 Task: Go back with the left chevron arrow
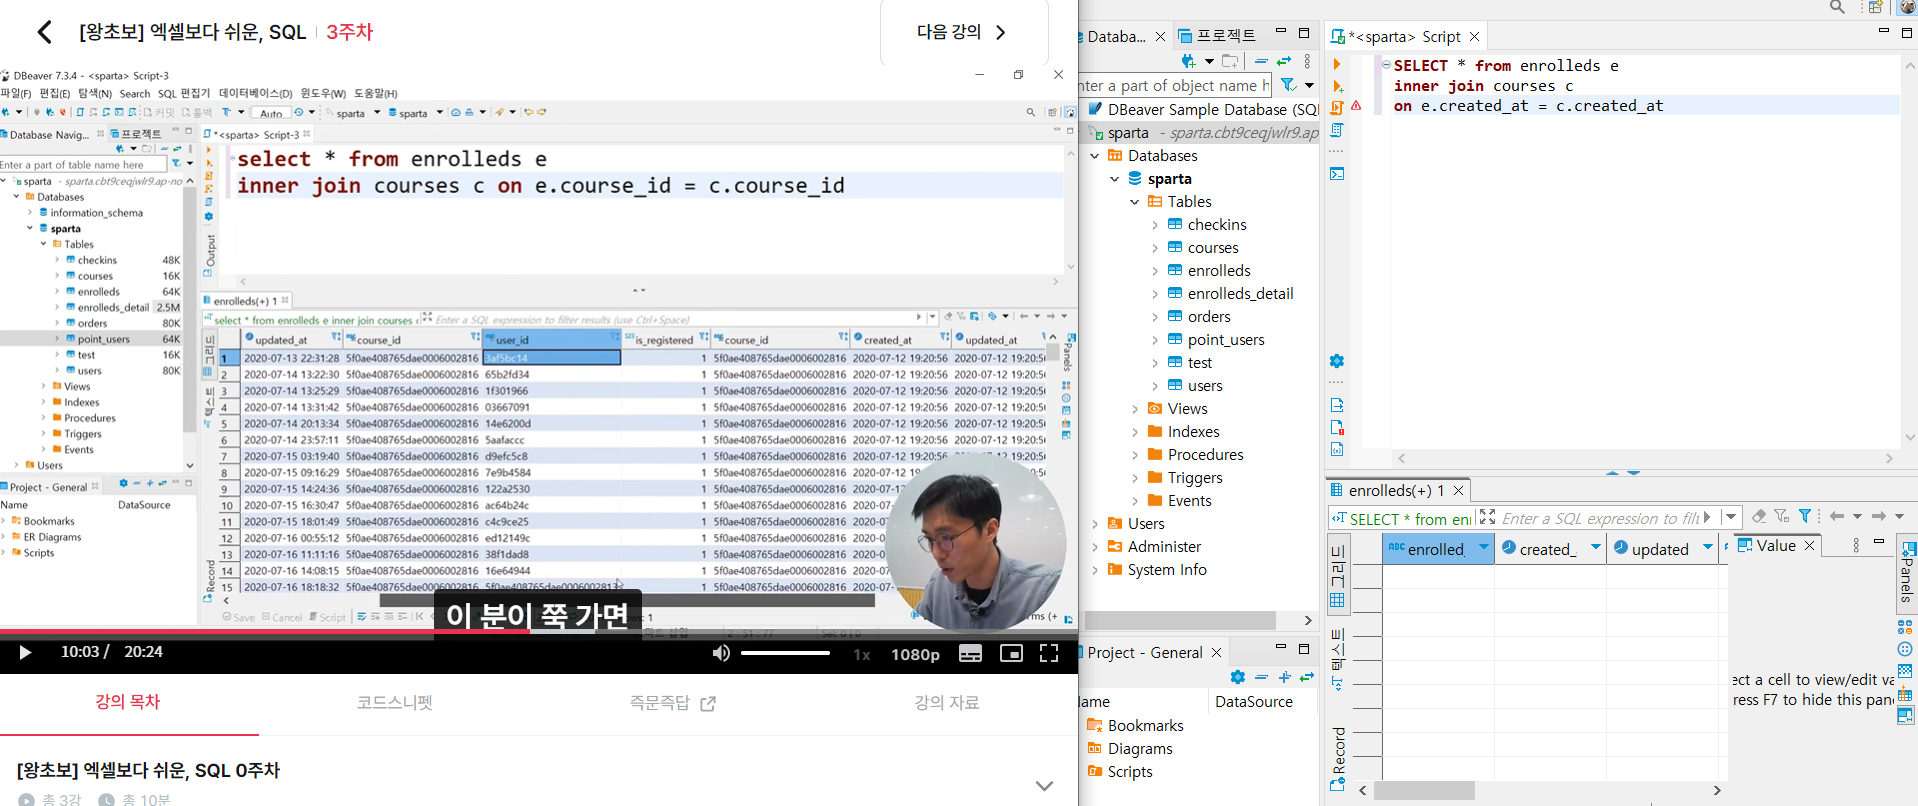coord(44,32)
